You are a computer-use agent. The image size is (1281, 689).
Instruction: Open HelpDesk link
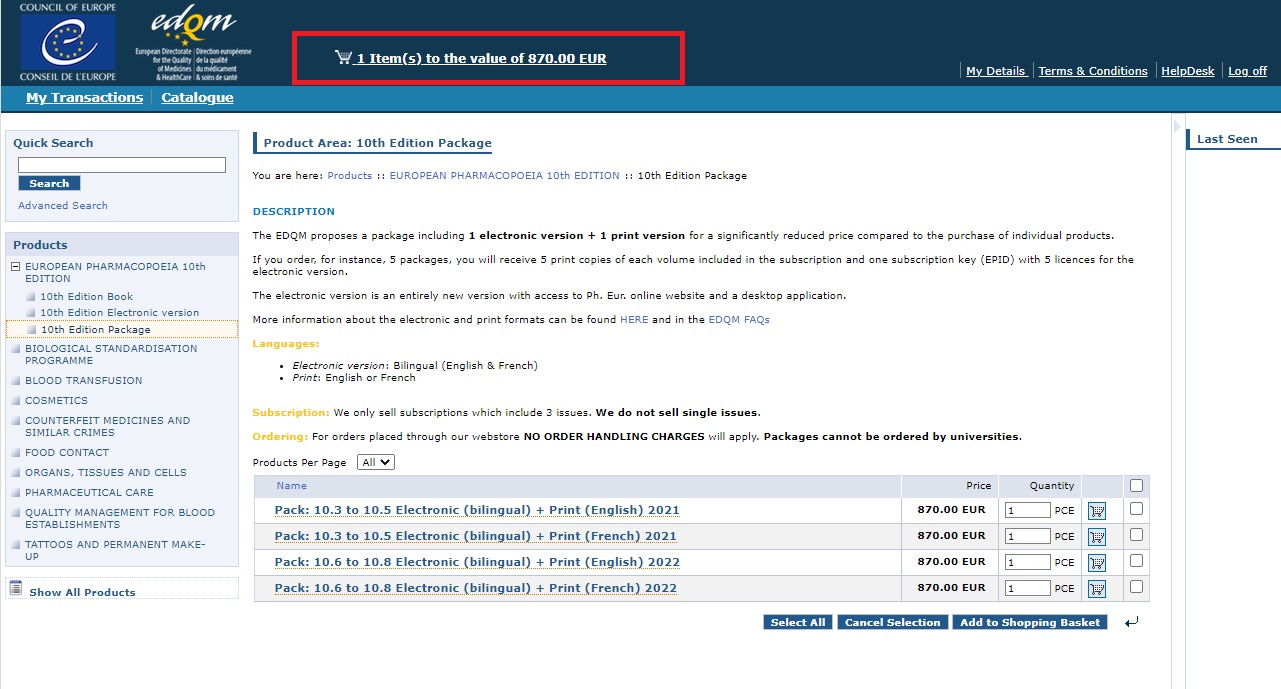coord(1188,71)
